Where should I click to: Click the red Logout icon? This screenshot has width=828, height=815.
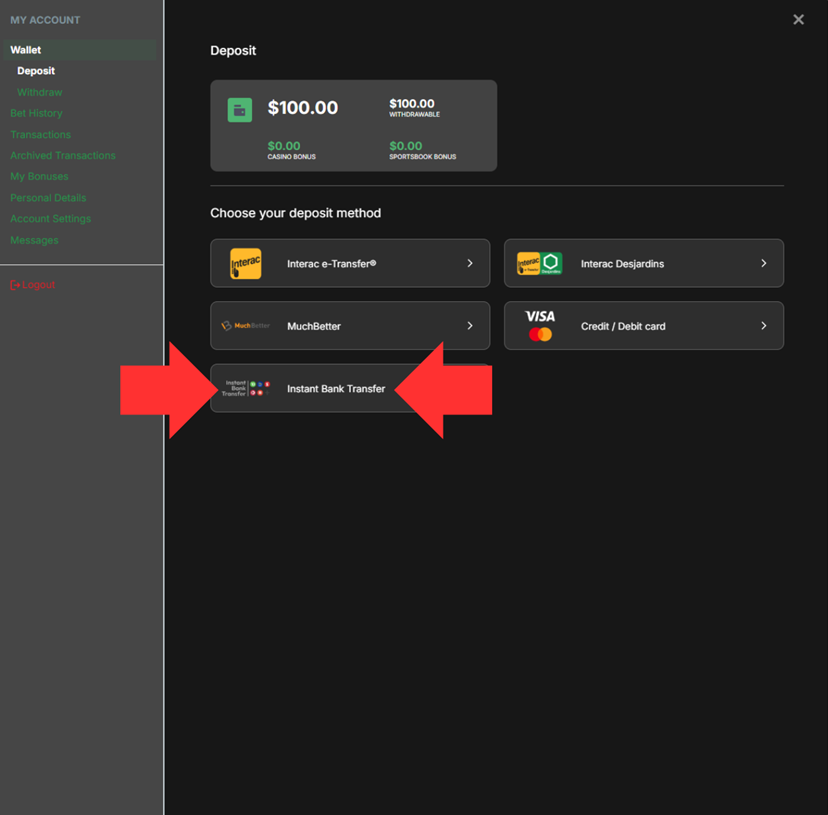[x=15, y=285]
